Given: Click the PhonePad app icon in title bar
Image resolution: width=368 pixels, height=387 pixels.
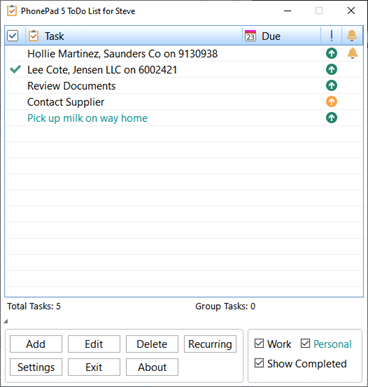Looking at the screenshot, I should coord(12,11).
